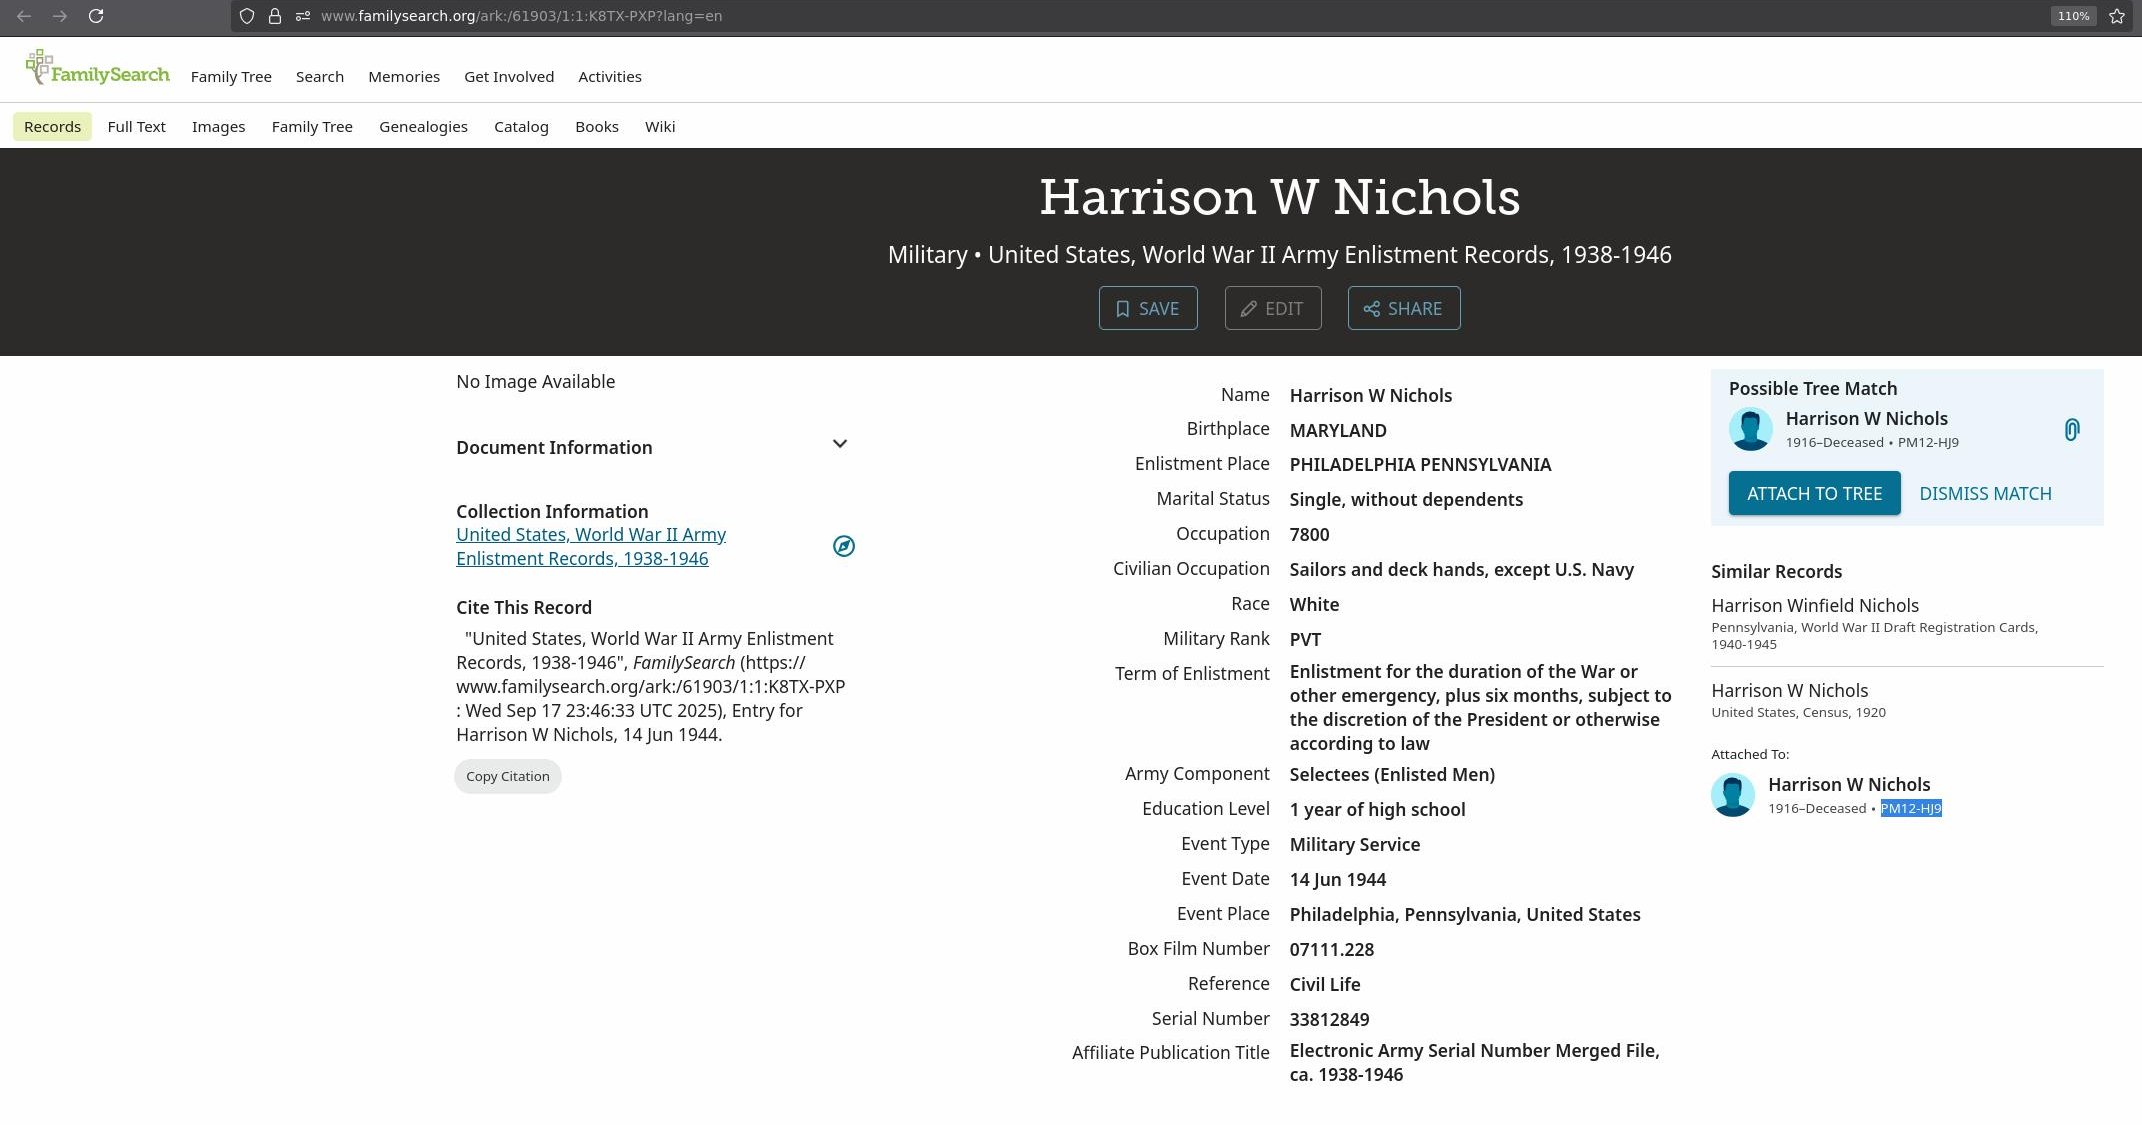Click DISMISS MATCH link
Viewport: 2142px width, 1125px height.
pyautogui.click(x=1985, y=494)
